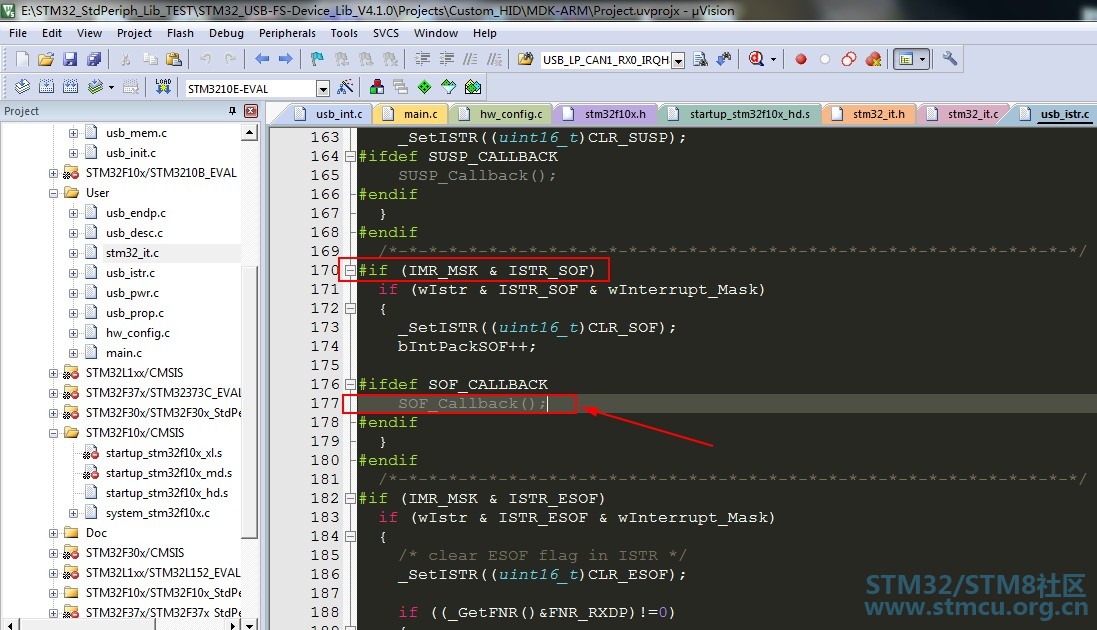Insert a breakpoint using the red dot icon
Image resolution: width=1097 pixels, height=630 pixels.
(801, 60)
